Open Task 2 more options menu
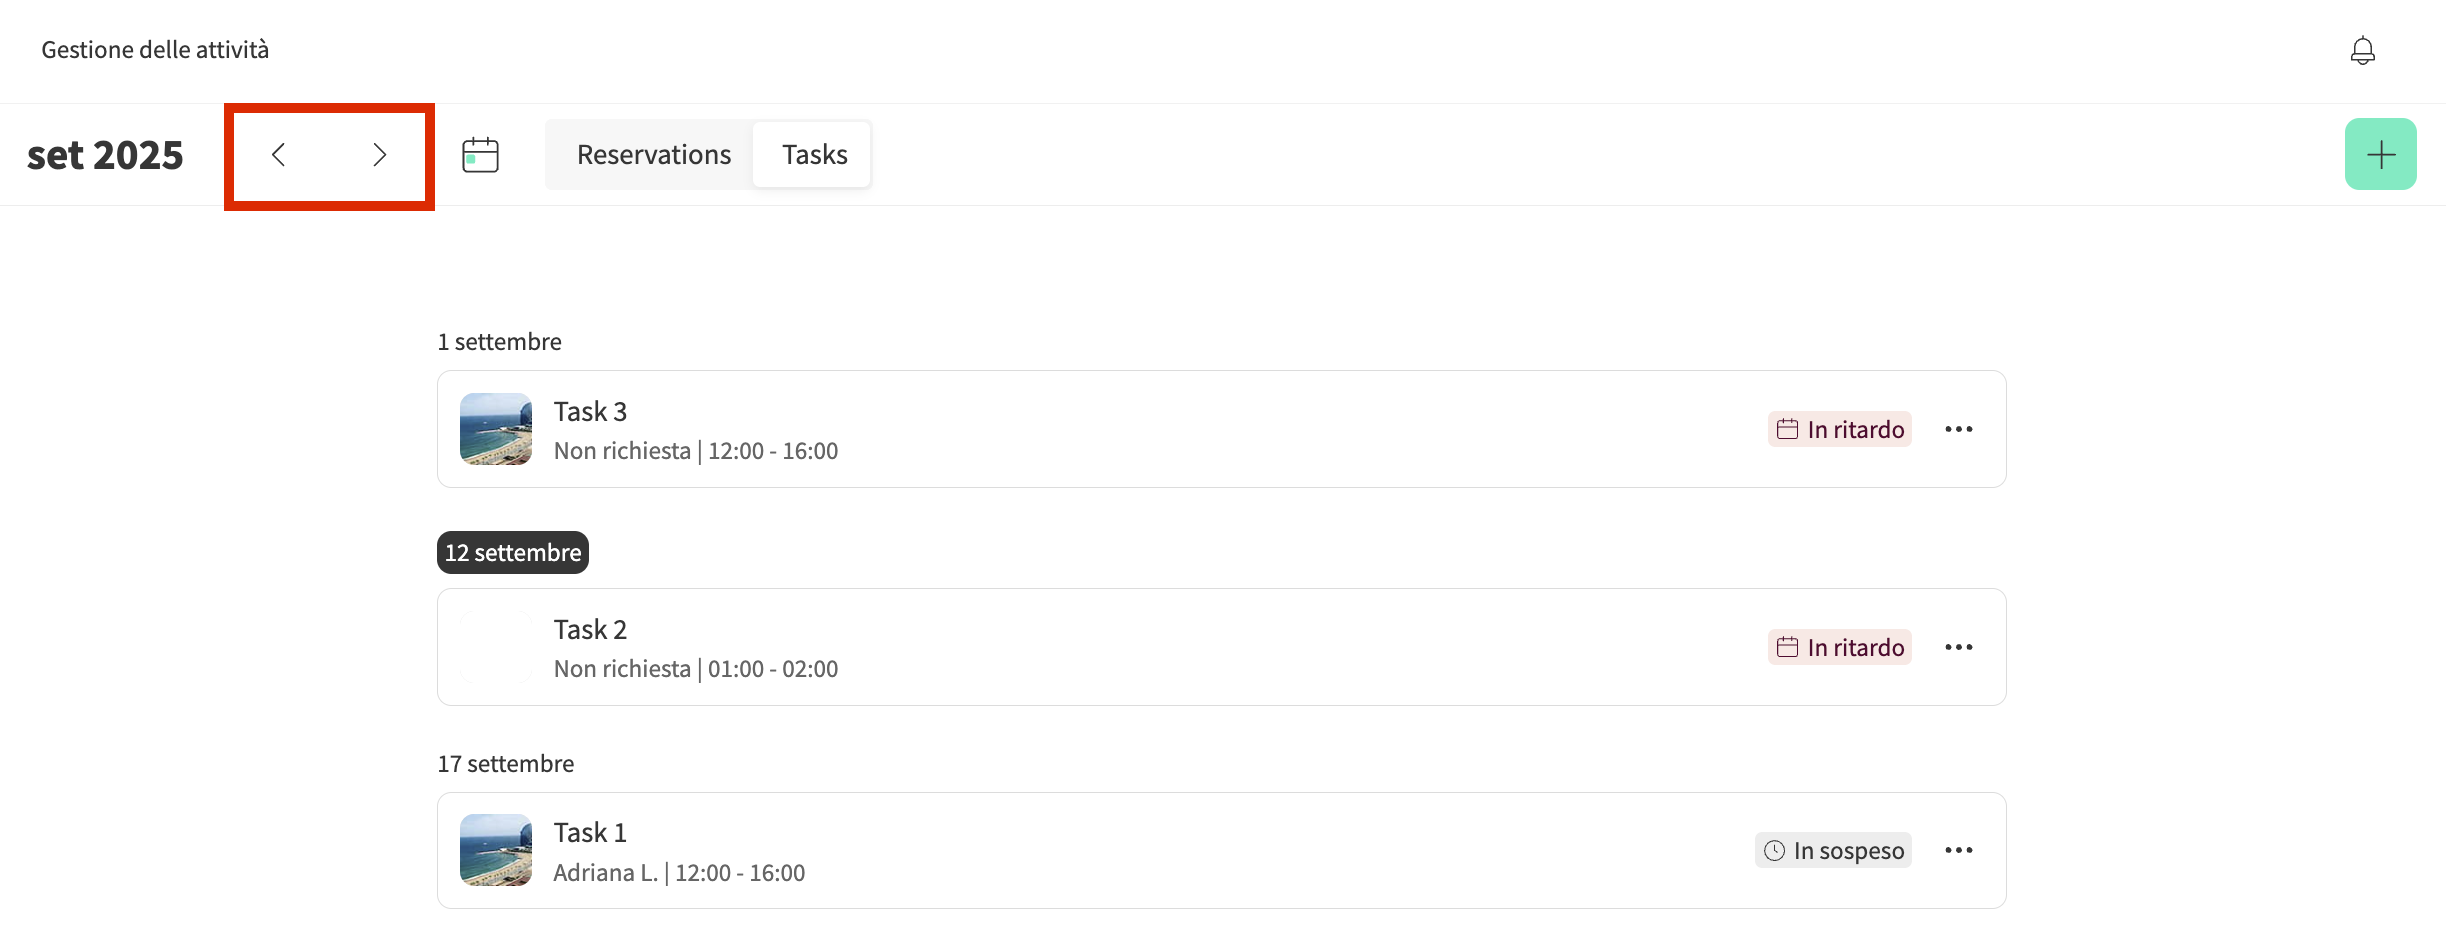The width and height of the screenshot is (2446, 942). pyautogui.click(x=1958, y=647)
